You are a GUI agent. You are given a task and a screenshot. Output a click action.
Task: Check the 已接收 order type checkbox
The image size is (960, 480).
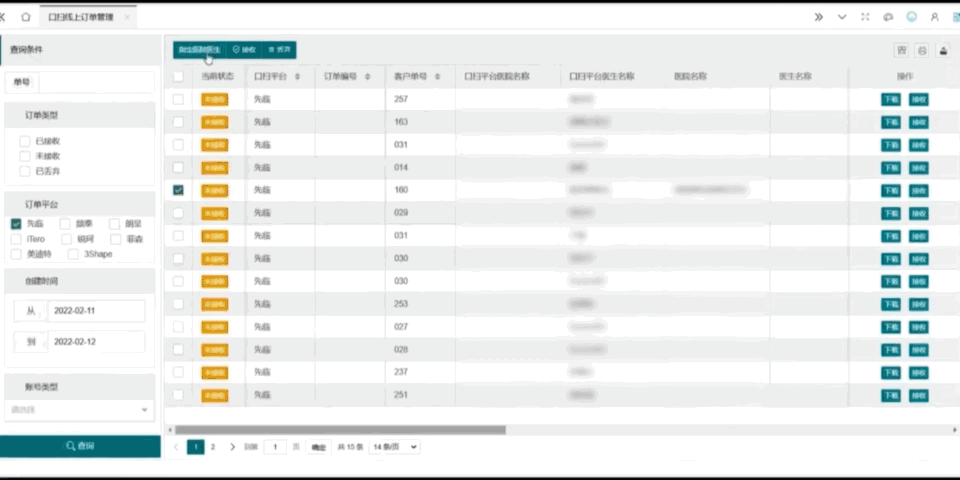click(x=25, y=141)
